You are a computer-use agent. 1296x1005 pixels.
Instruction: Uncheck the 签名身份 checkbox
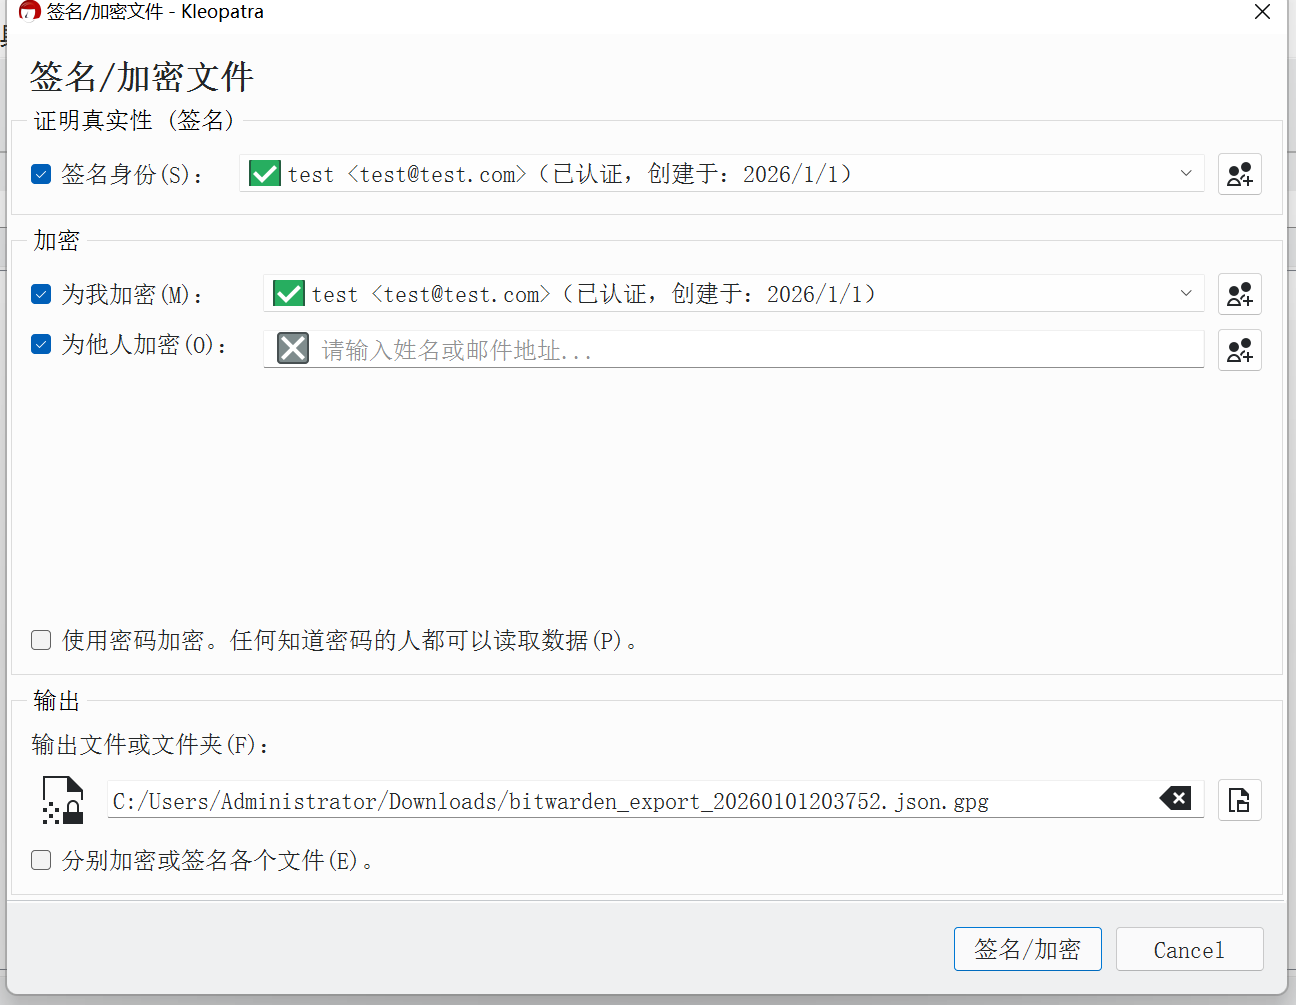click(40, 173)
